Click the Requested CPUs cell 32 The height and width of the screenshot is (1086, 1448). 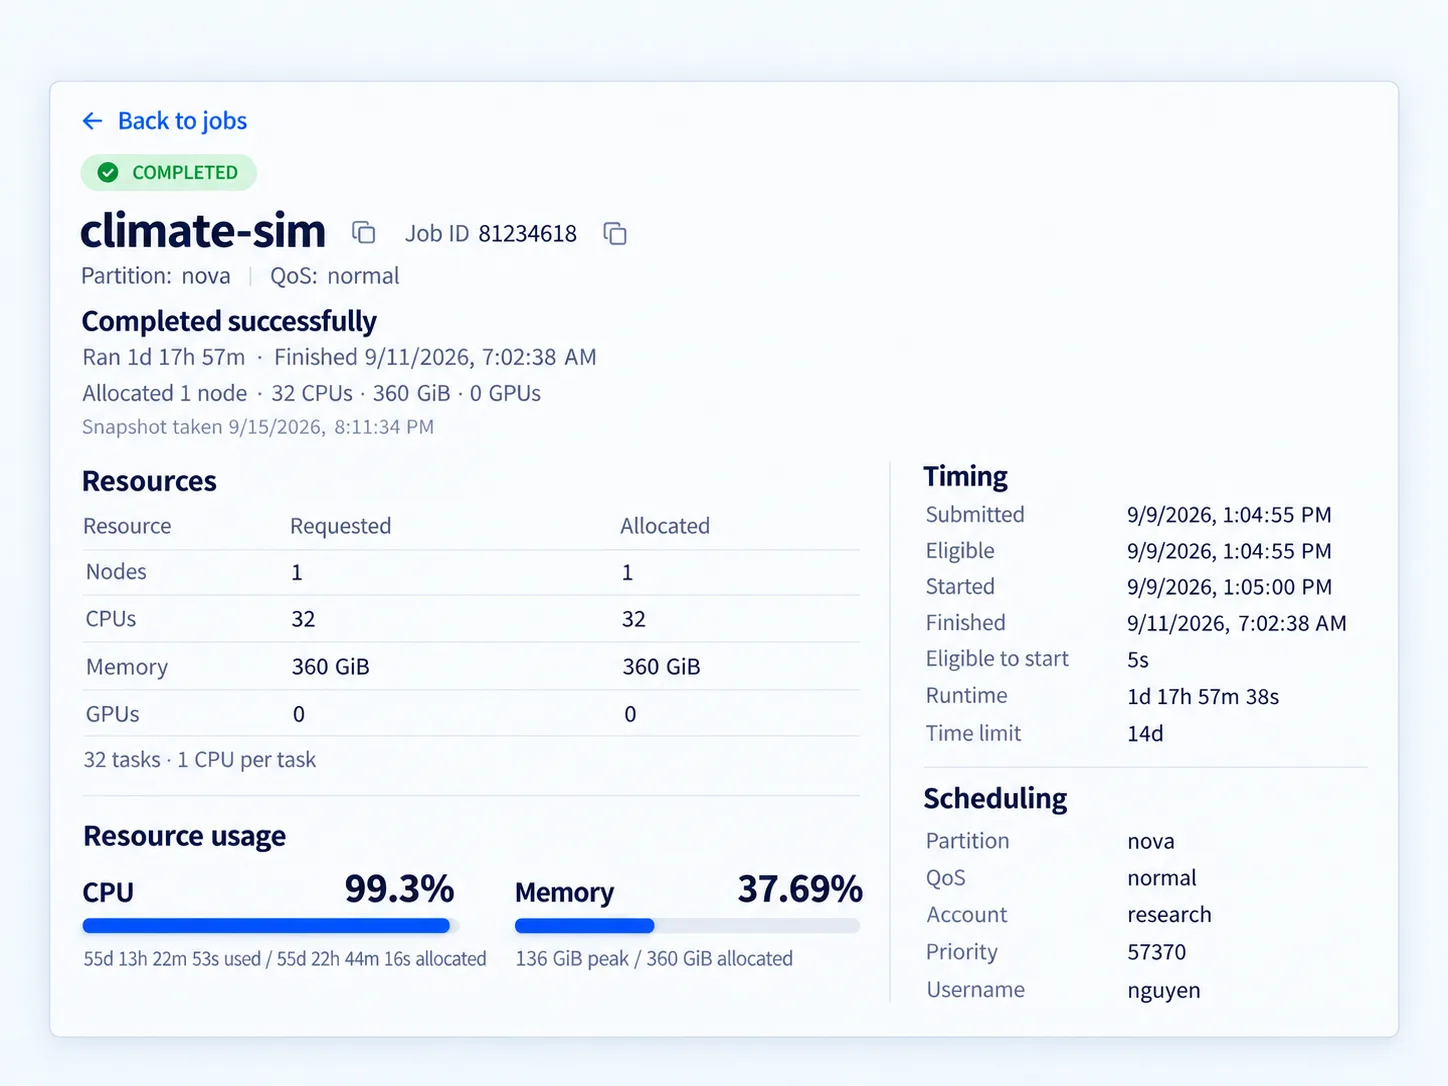303,619
